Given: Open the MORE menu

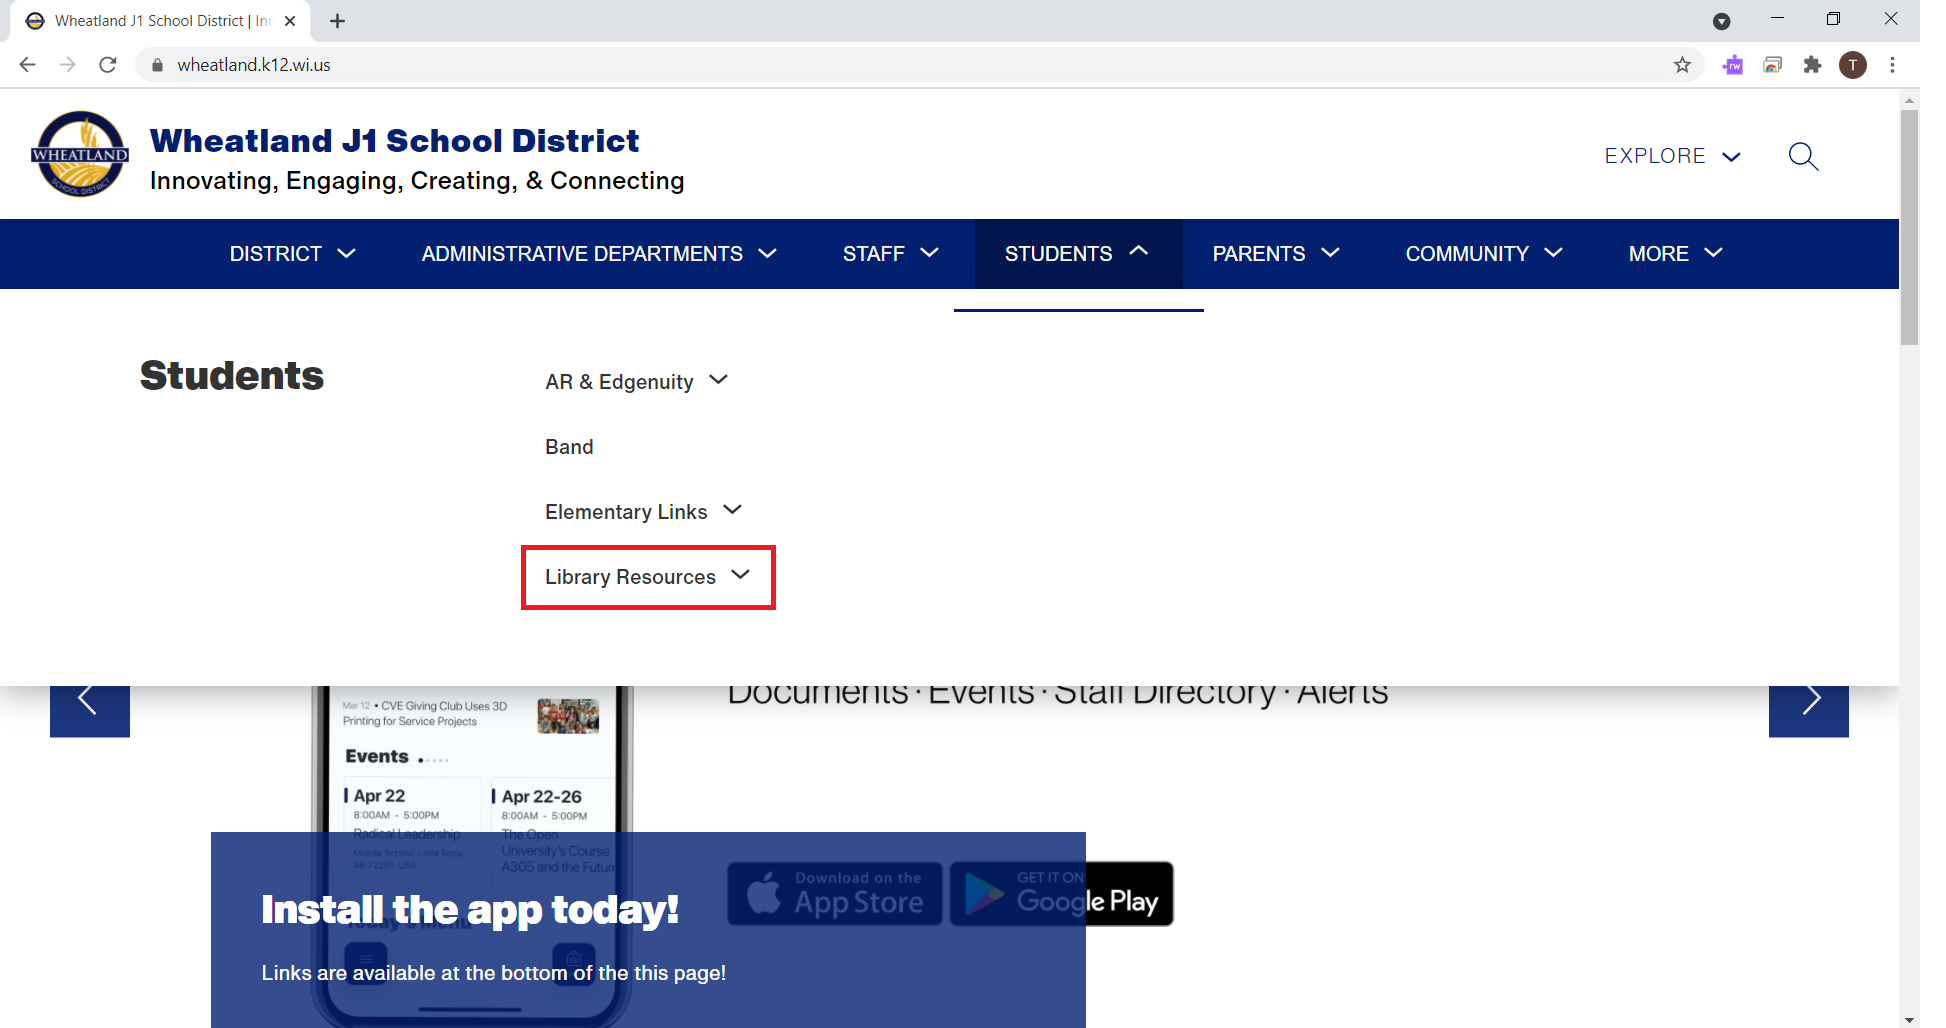Looking at the screenshot, I should click(1675, 254).
